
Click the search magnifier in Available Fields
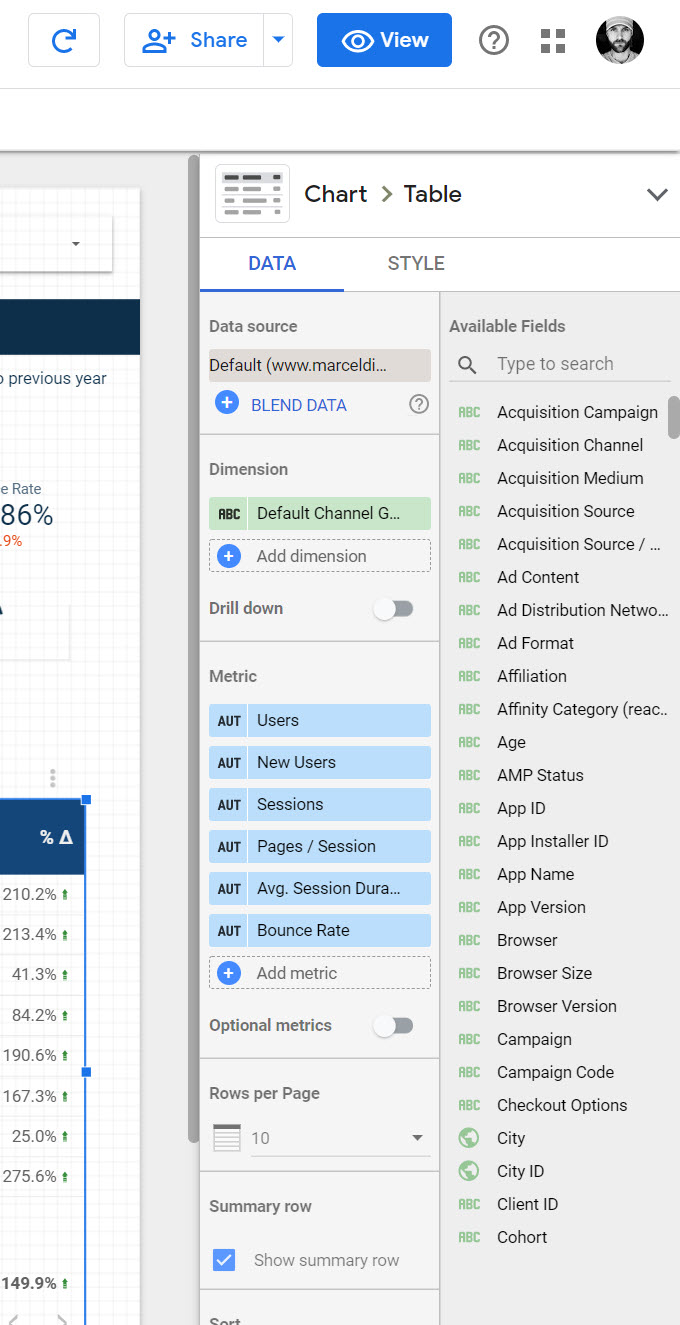pyautogui.click(x=467, y=364)
